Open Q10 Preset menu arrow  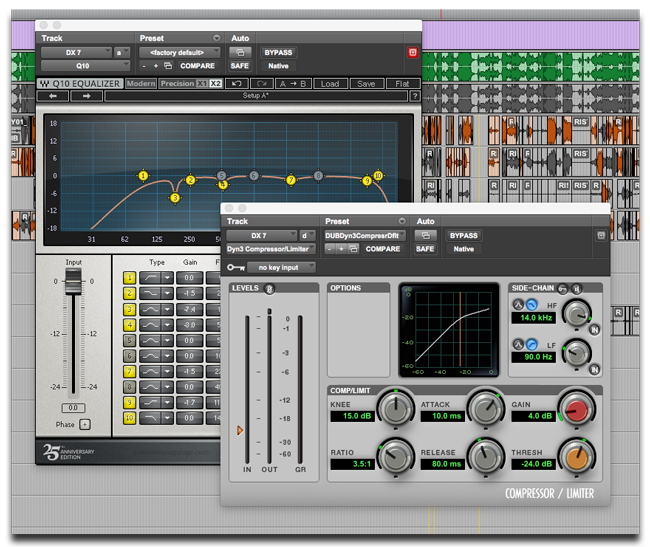tap(216, 38)
